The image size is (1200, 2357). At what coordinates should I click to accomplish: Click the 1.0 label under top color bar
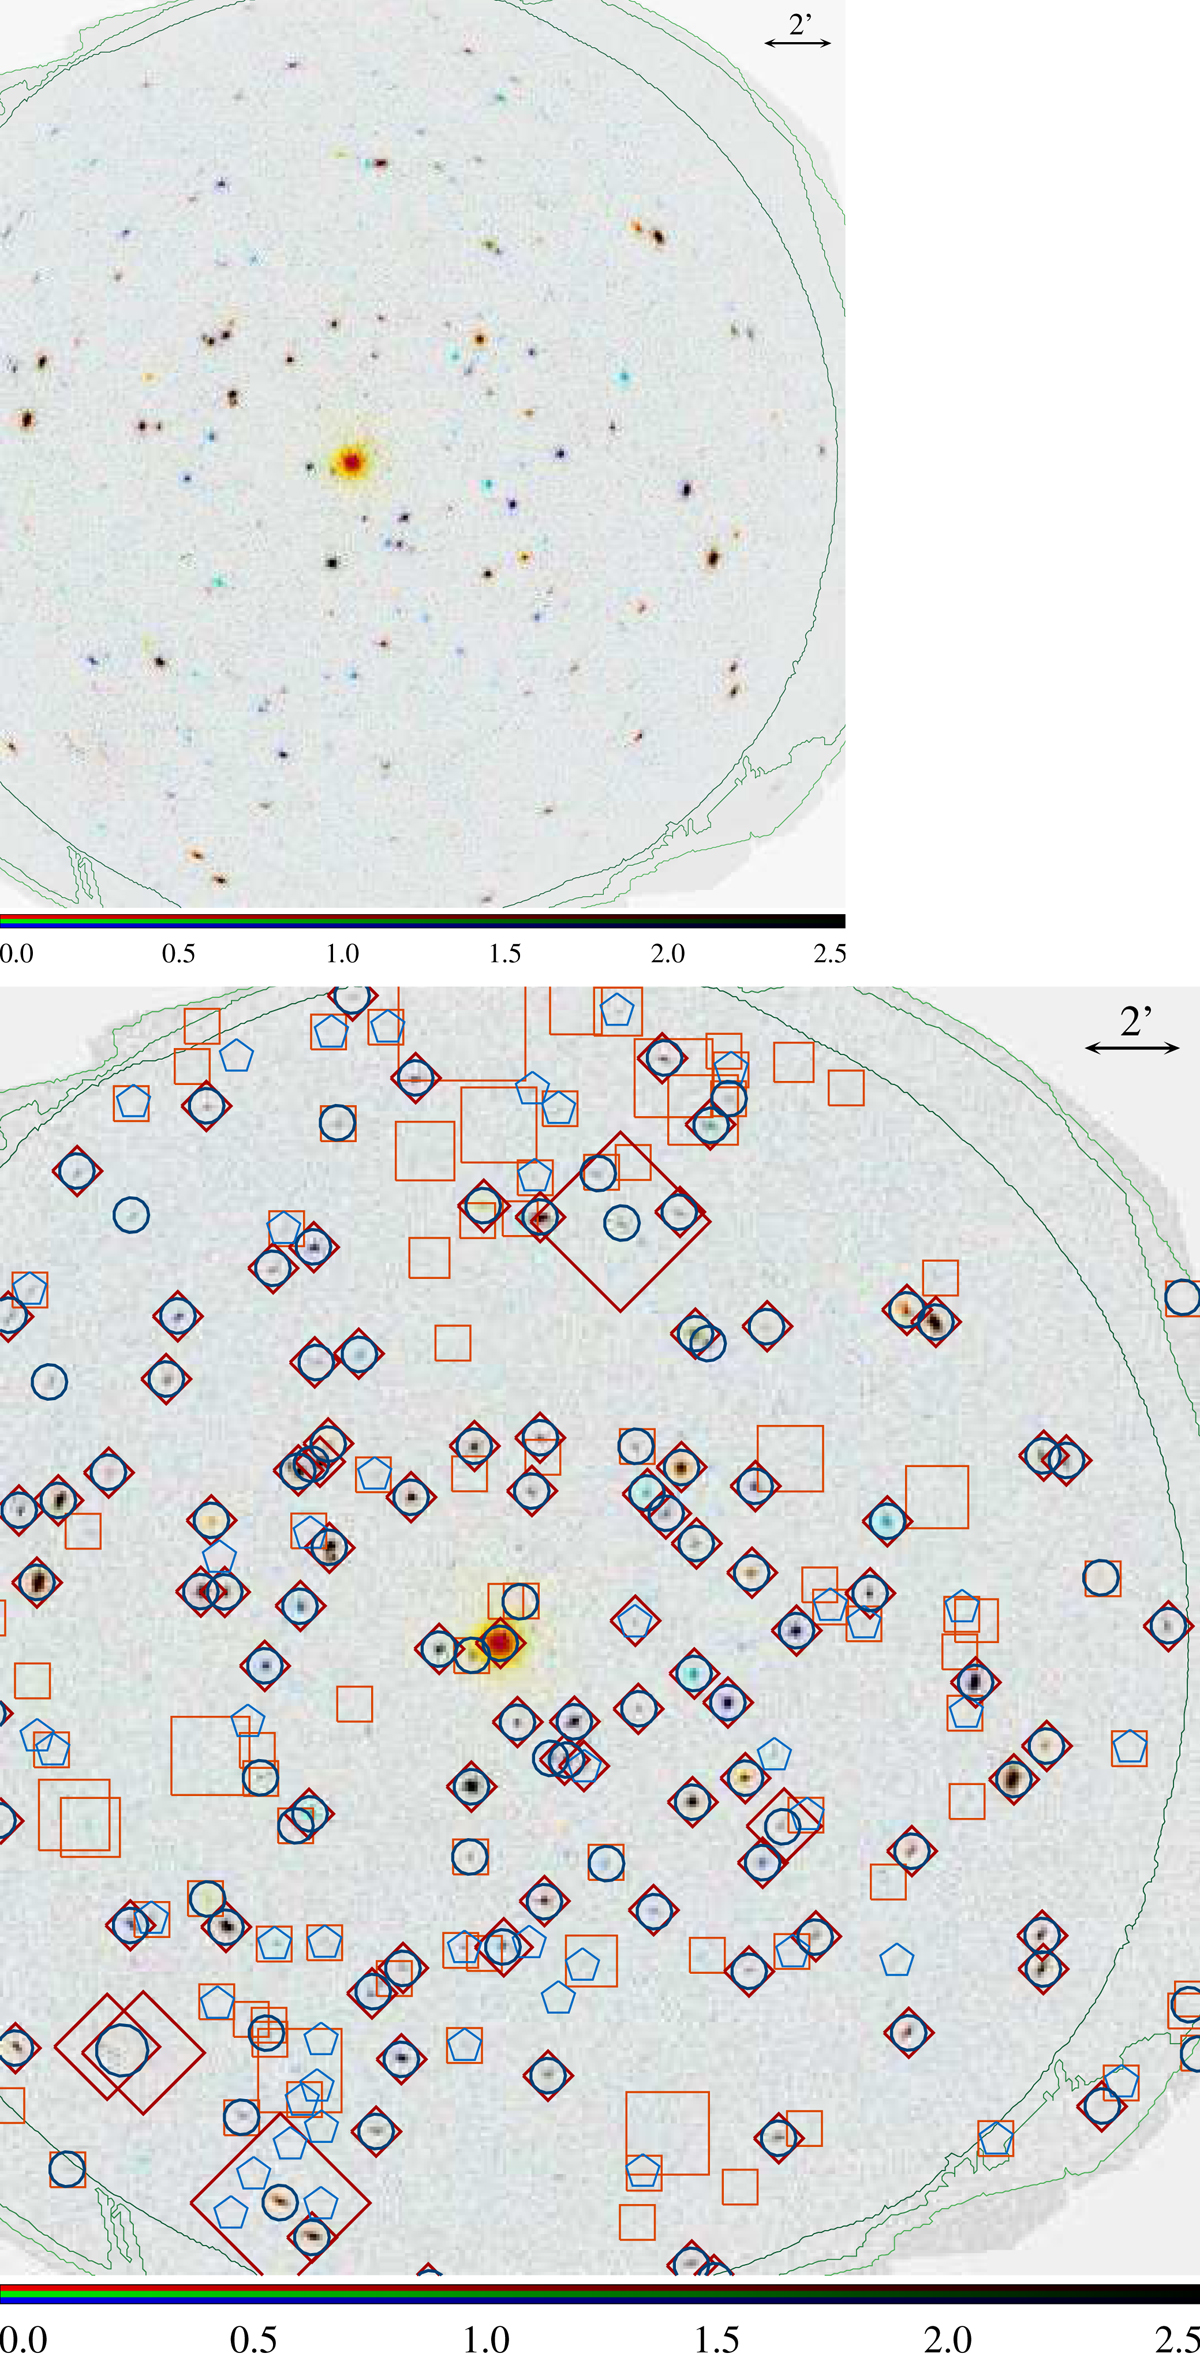pyautogui.click(x=342, y=953)
